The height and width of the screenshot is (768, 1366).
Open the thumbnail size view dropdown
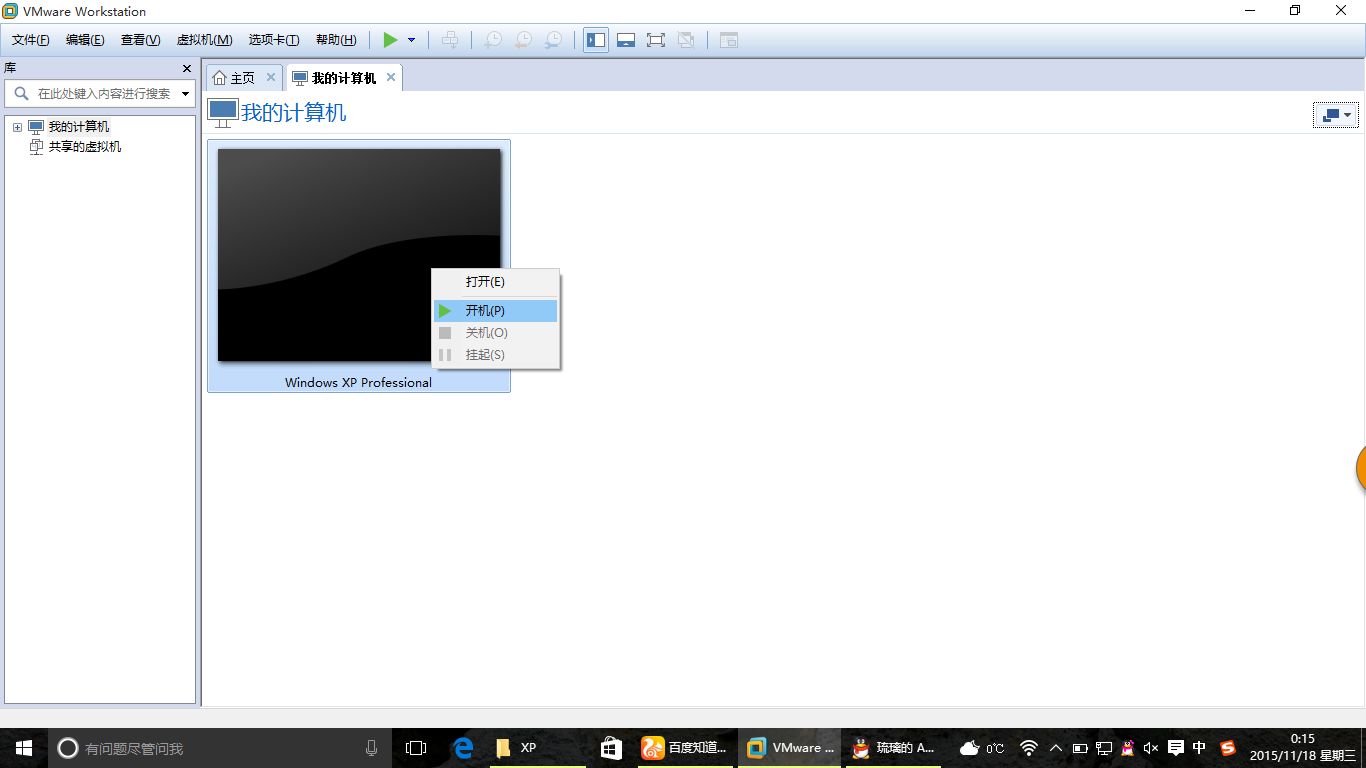click(1335, 115)
